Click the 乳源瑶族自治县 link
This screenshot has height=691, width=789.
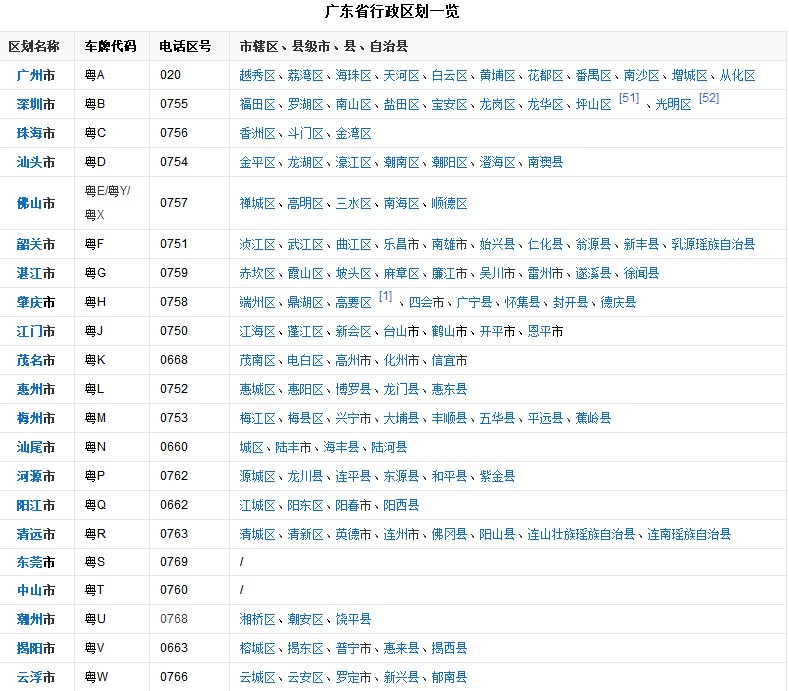(x=713, y=245)
